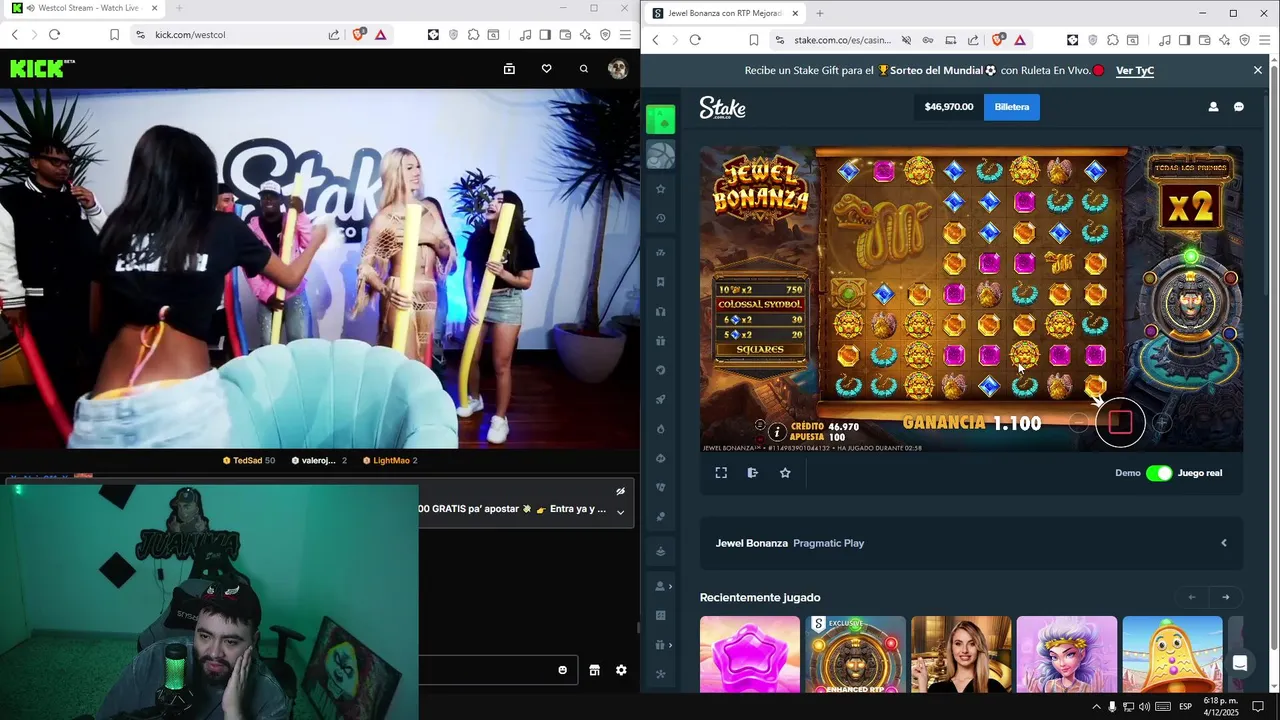Open Kick chat settings gear

pos(621,670)
